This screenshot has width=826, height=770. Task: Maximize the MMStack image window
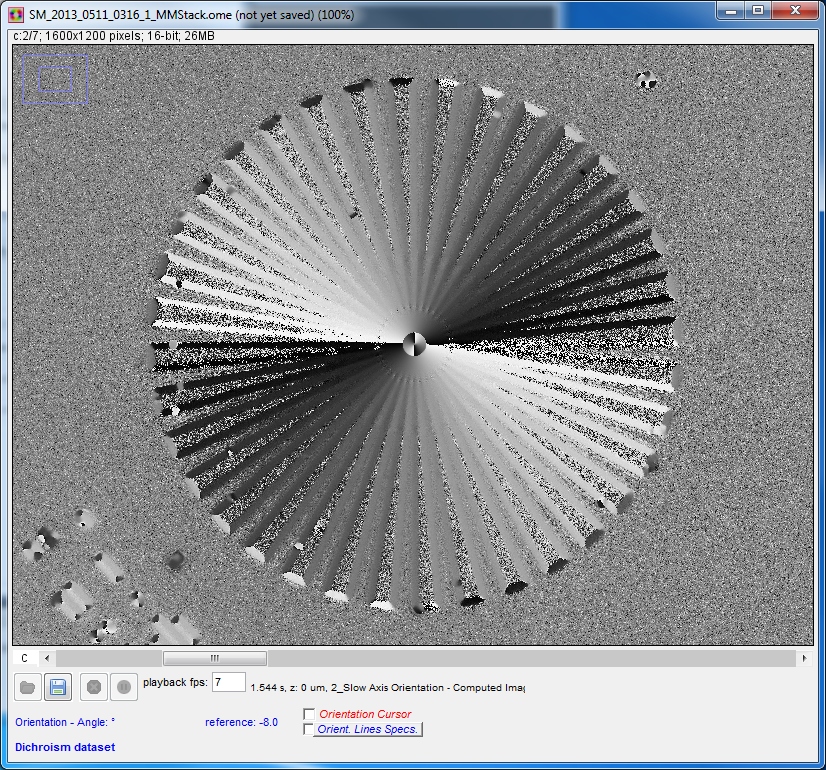(758, 12)
